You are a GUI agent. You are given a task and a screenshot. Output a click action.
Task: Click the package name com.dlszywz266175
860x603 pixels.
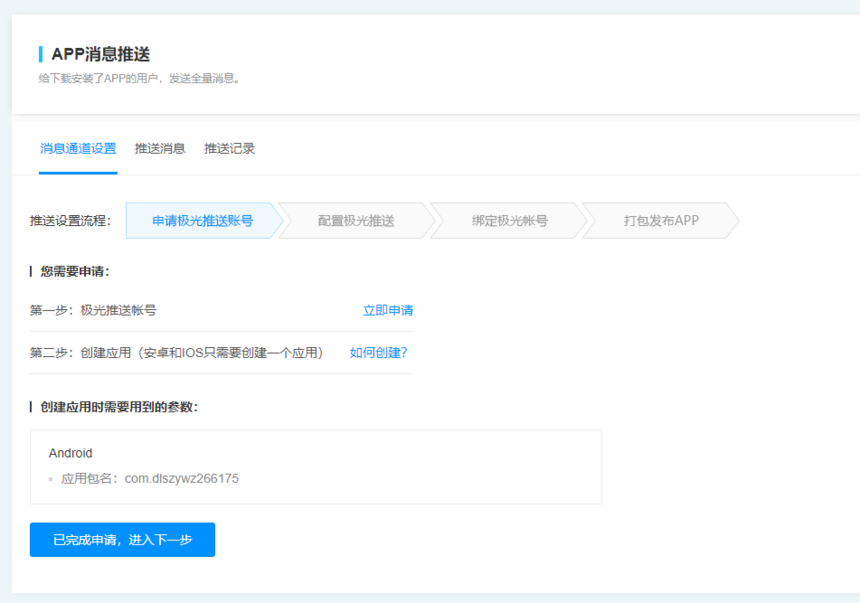point(181,479)
